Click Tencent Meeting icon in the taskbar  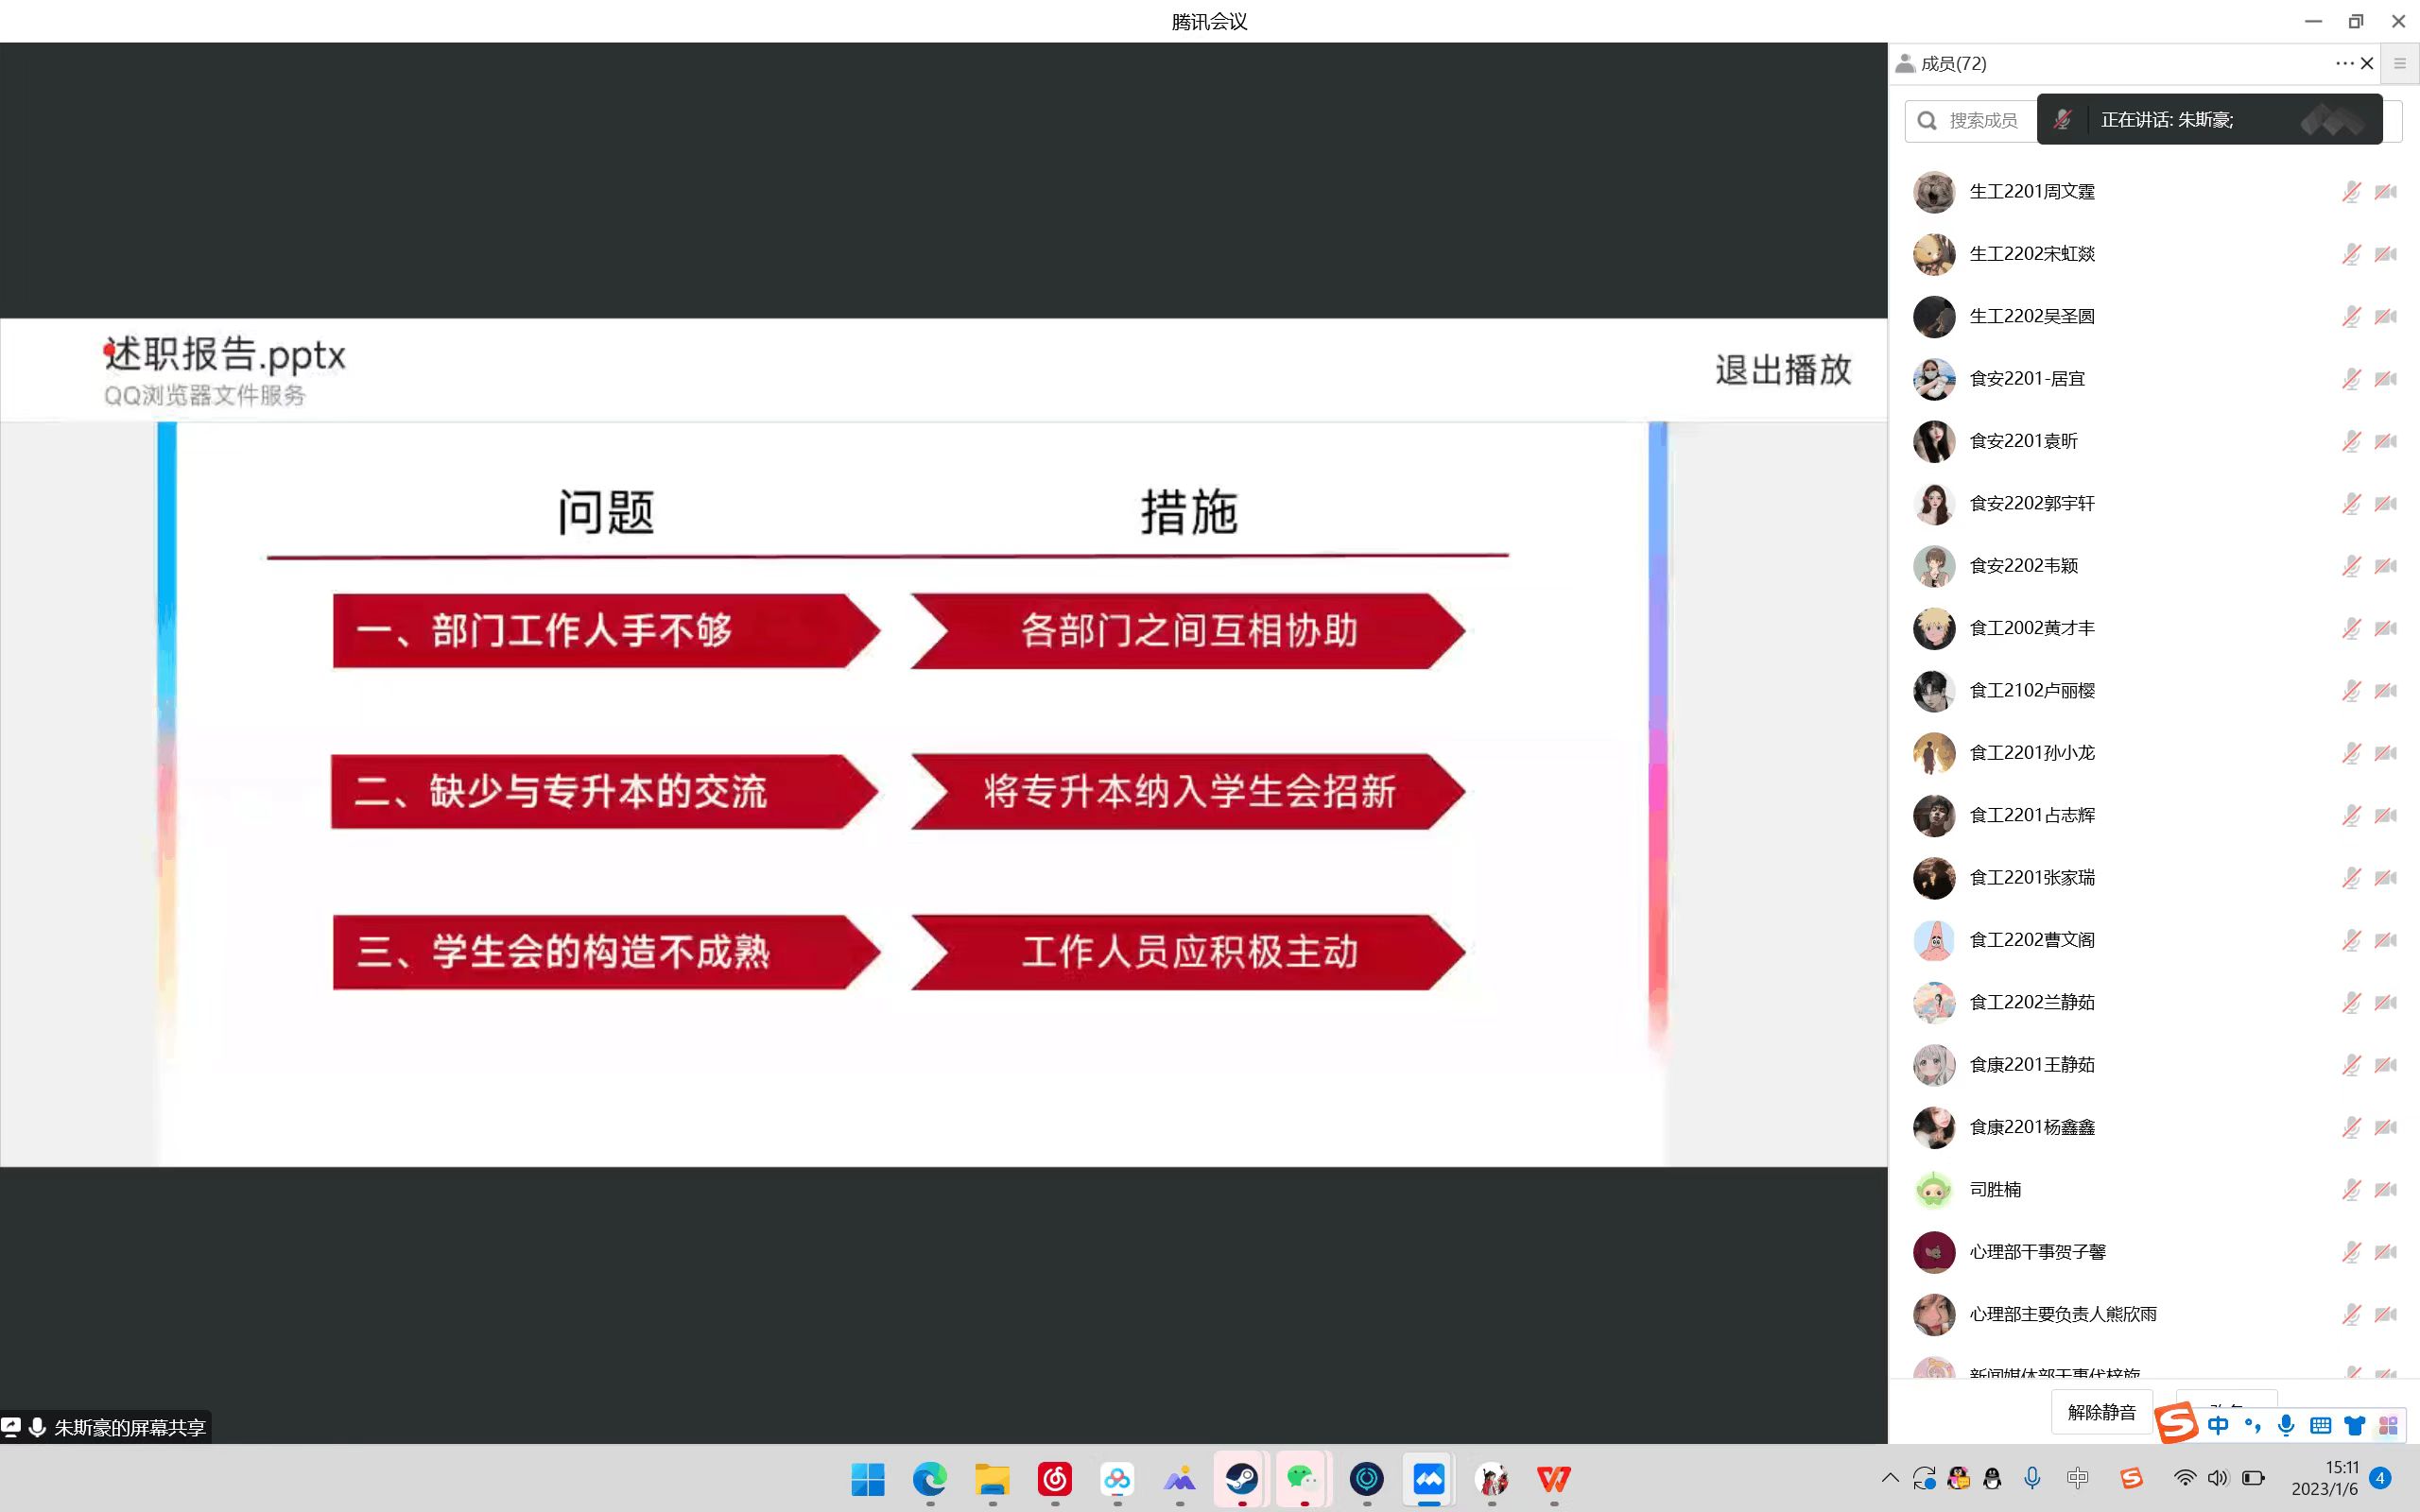pyautogui.click(x=1429, y=1478)
